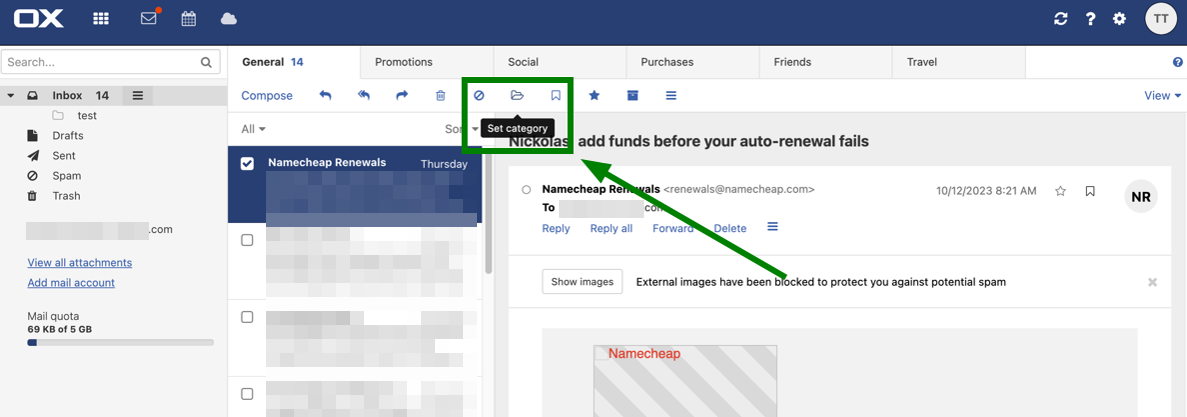Click the search magnifier icon
The image size is (1187, 417).
tap(206, 62)
